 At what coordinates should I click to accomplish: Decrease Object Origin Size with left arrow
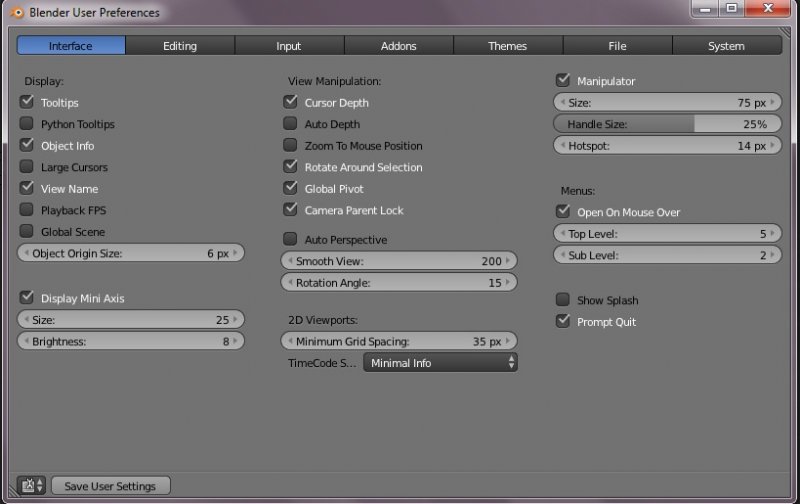coord(26,253)
